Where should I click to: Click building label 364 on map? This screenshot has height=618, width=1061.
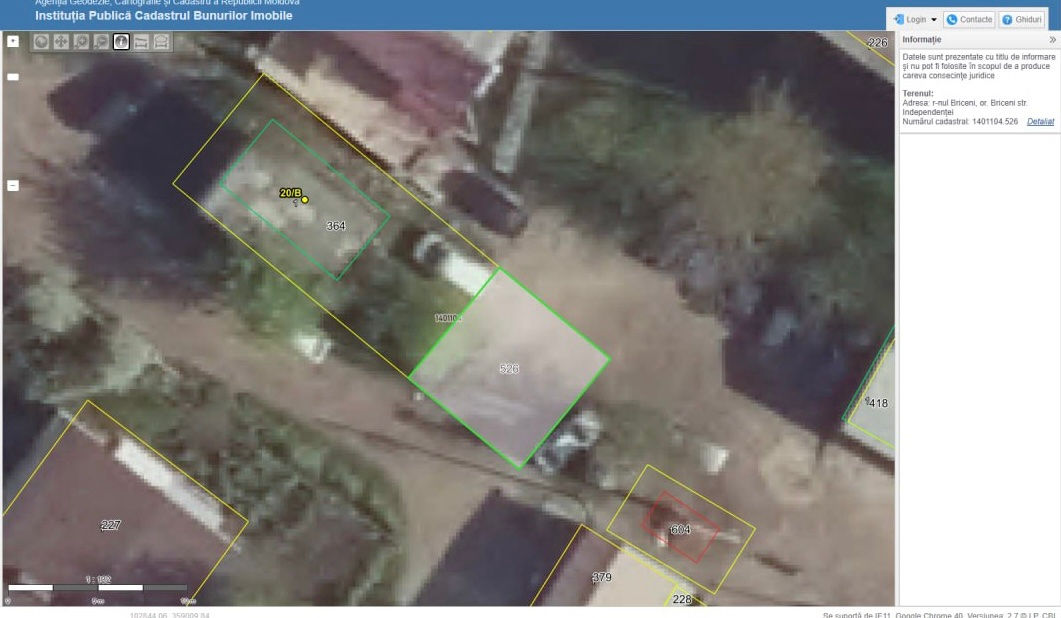[336, 226]
